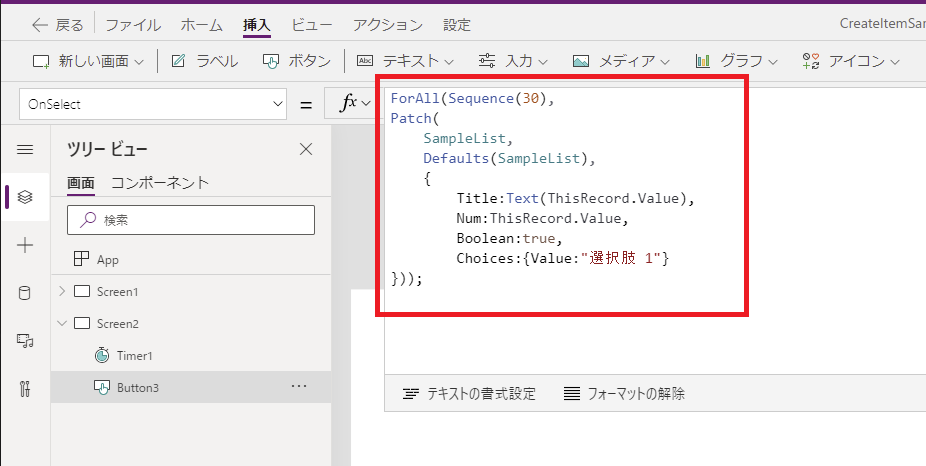Viewport: 926px width, 466px height.
Task: Click the App grid icon
Action: [x=82, y=259]
